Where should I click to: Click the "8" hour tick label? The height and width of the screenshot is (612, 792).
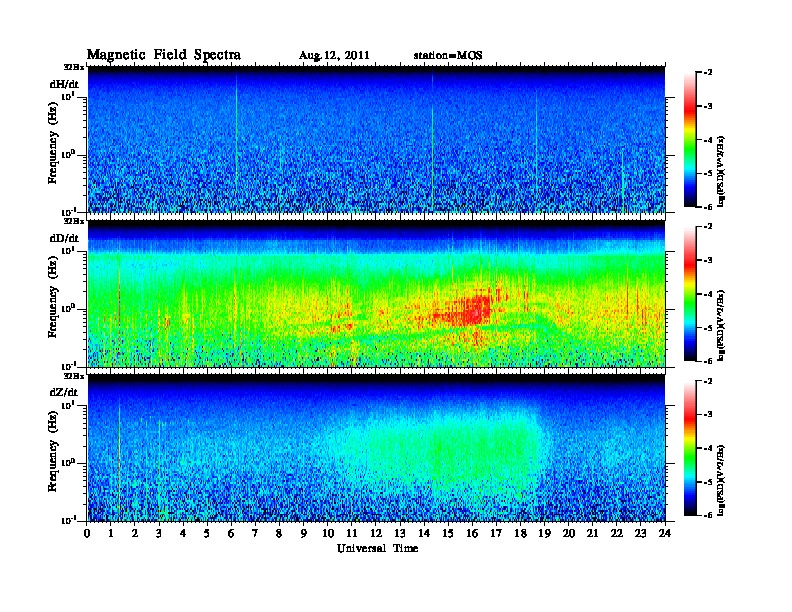[279, 533]
